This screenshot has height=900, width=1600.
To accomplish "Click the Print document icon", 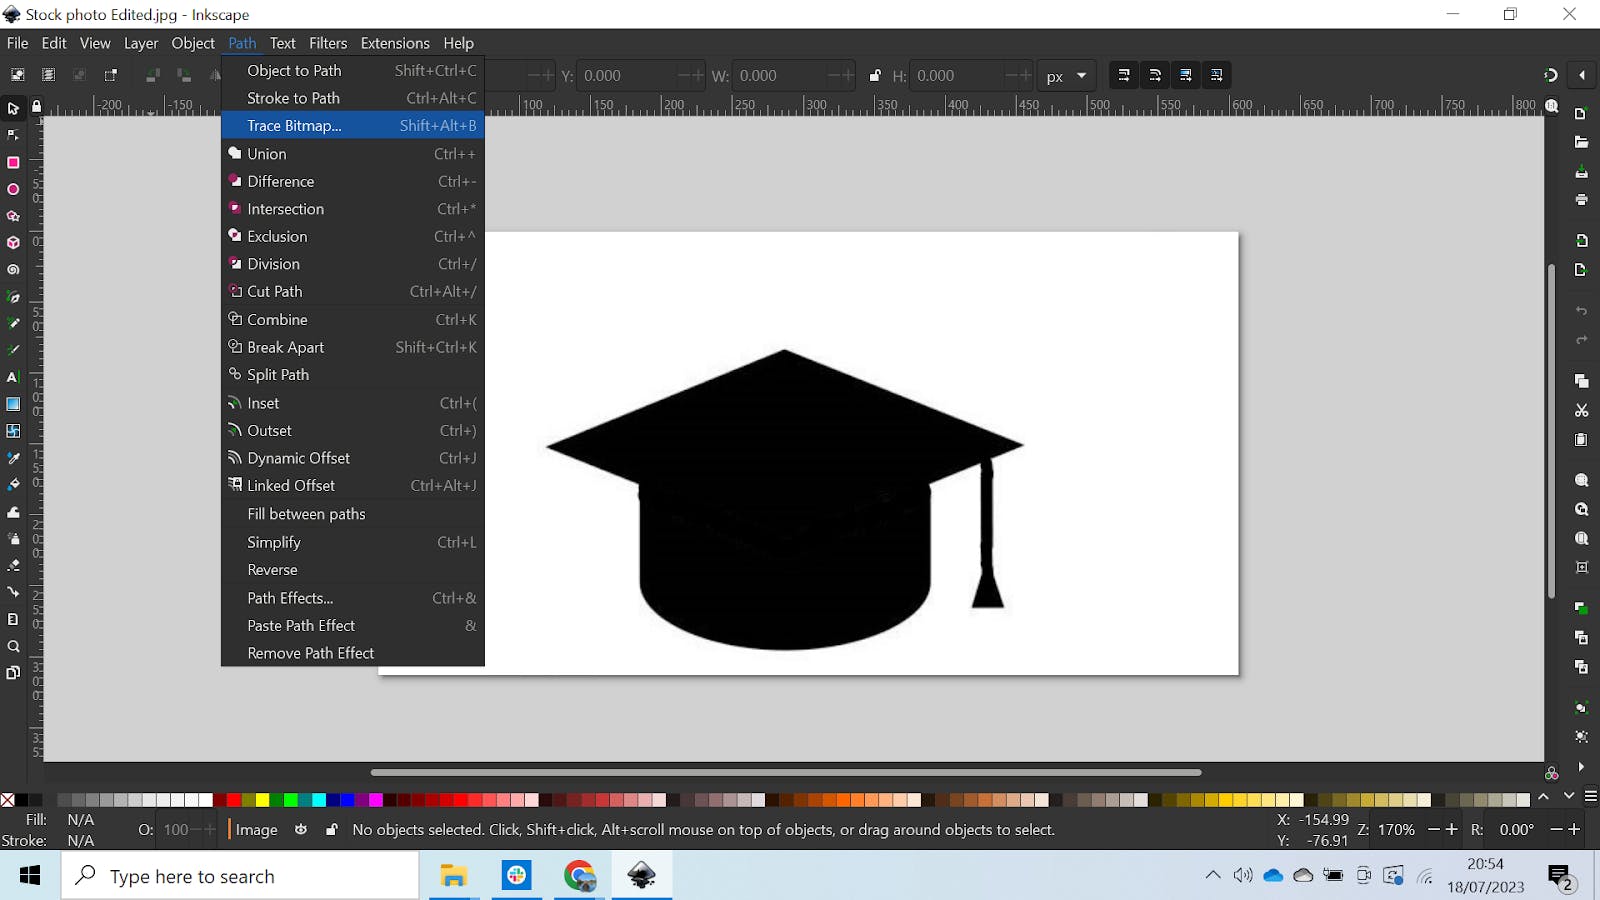I will 1581,200.
